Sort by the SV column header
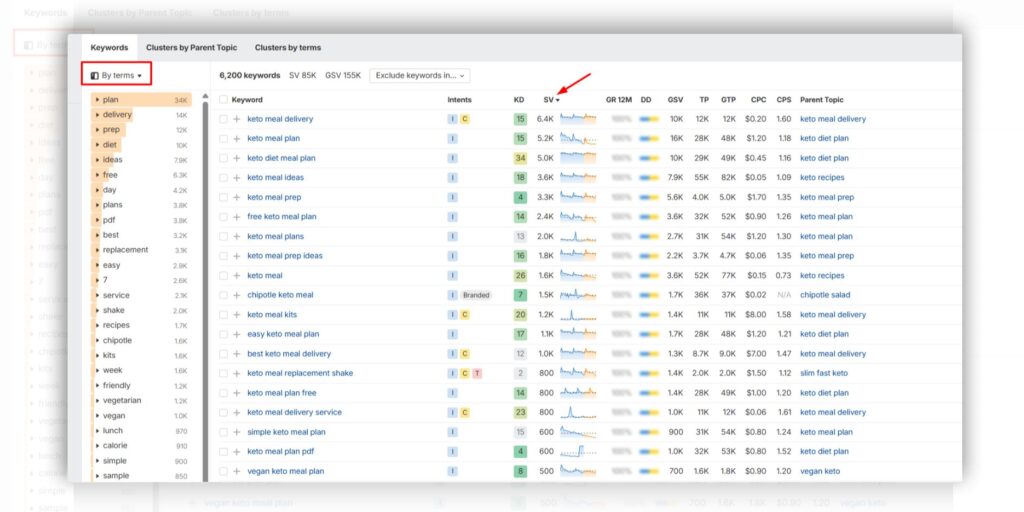The height and width of the screenshot is (512, 1024). pos(551,100)
